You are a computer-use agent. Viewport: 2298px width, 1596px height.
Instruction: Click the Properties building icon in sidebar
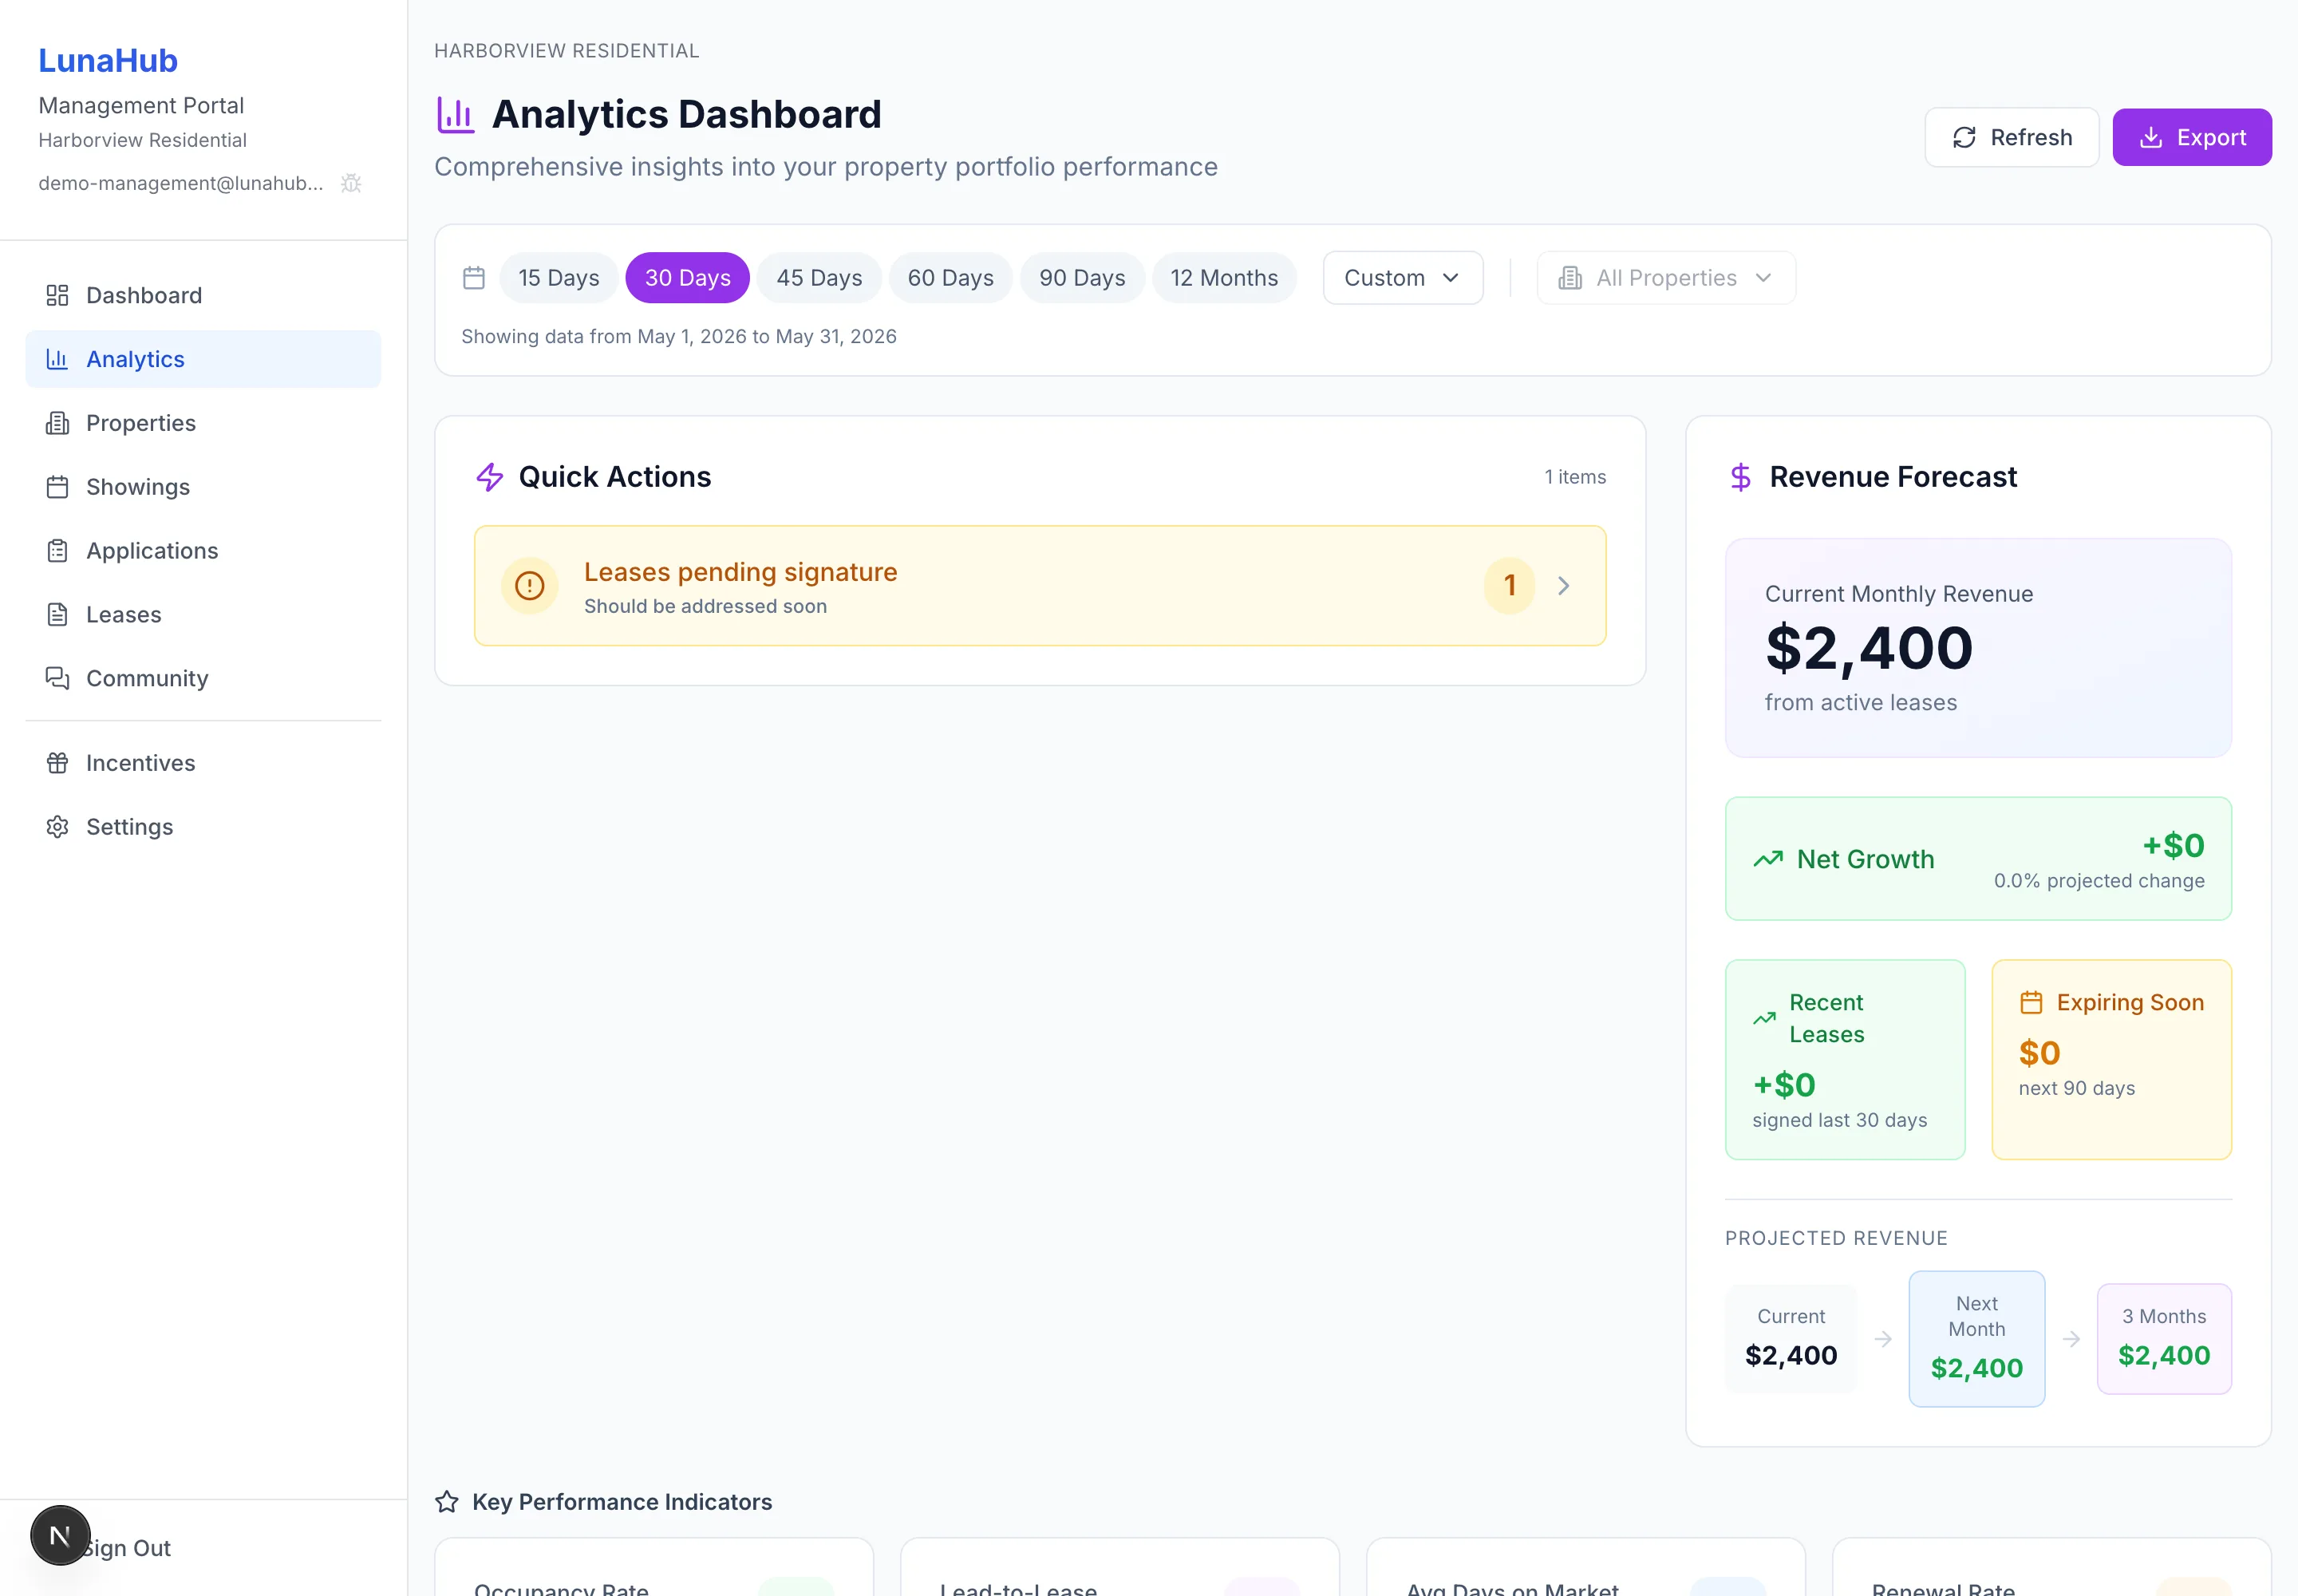pyautogui.click(x=57, y=423)
